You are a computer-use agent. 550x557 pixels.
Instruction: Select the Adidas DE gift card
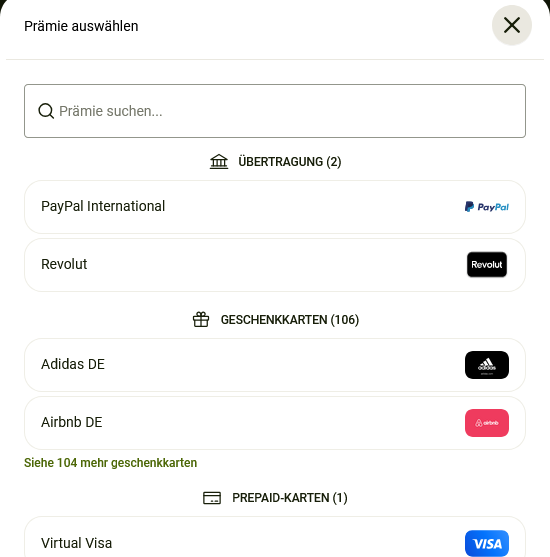[x=275, y=365]
